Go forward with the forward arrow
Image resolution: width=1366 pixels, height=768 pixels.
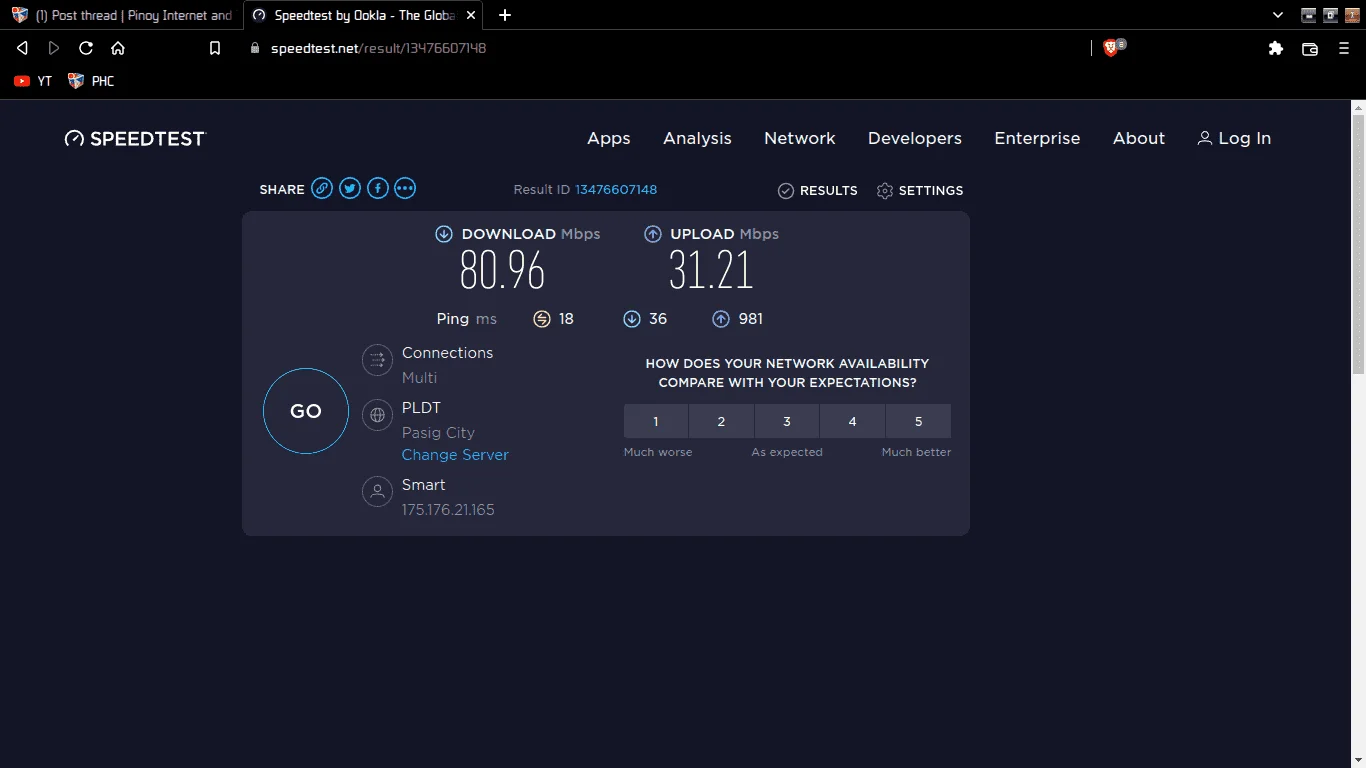54,48
